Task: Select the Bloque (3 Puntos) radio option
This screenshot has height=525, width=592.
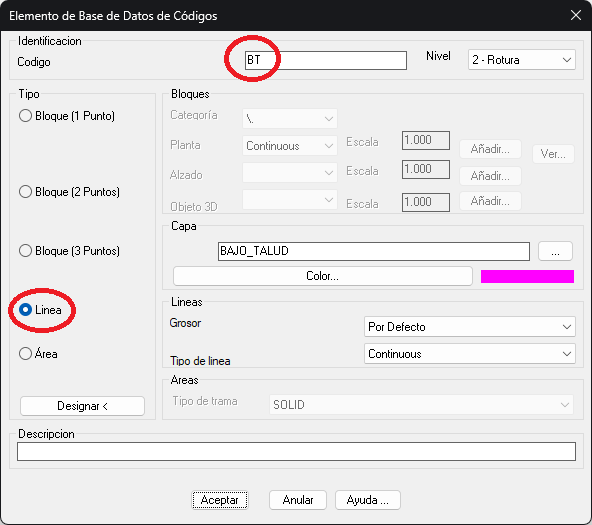Action: click(25, 251)
